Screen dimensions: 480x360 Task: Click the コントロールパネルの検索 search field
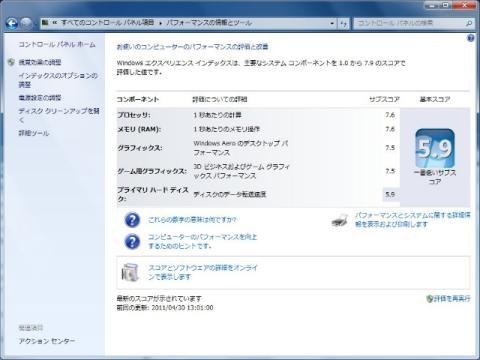(x=413, y=23)
